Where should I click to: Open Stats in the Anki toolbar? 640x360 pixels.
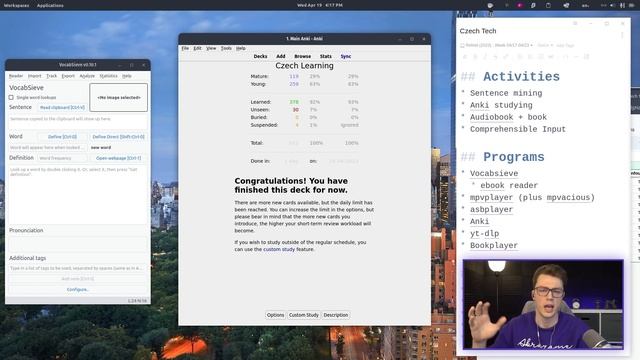(x=326, y=56)
